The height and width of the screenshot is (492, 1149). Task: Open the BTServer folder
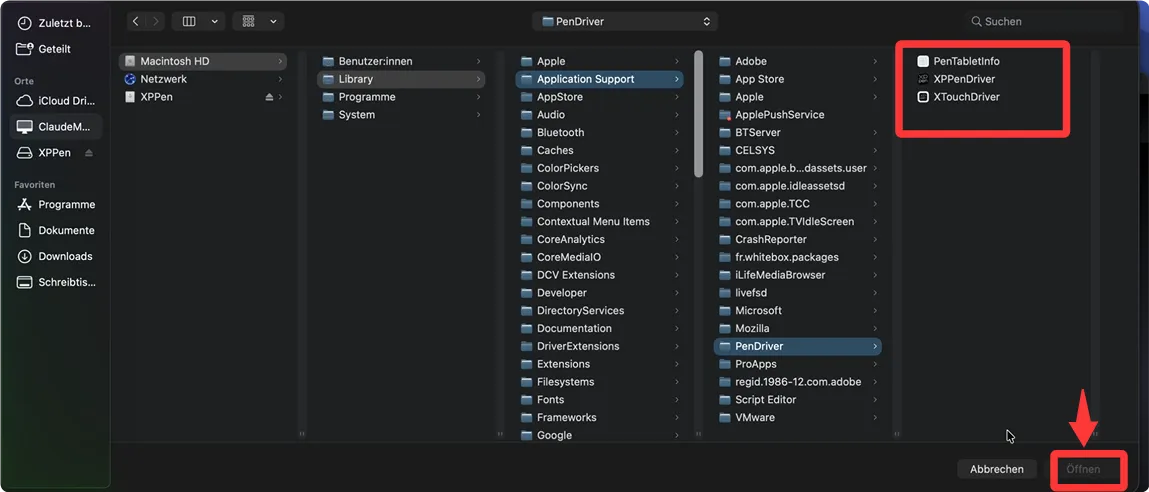pyautogui.click(x=798, y=132)
